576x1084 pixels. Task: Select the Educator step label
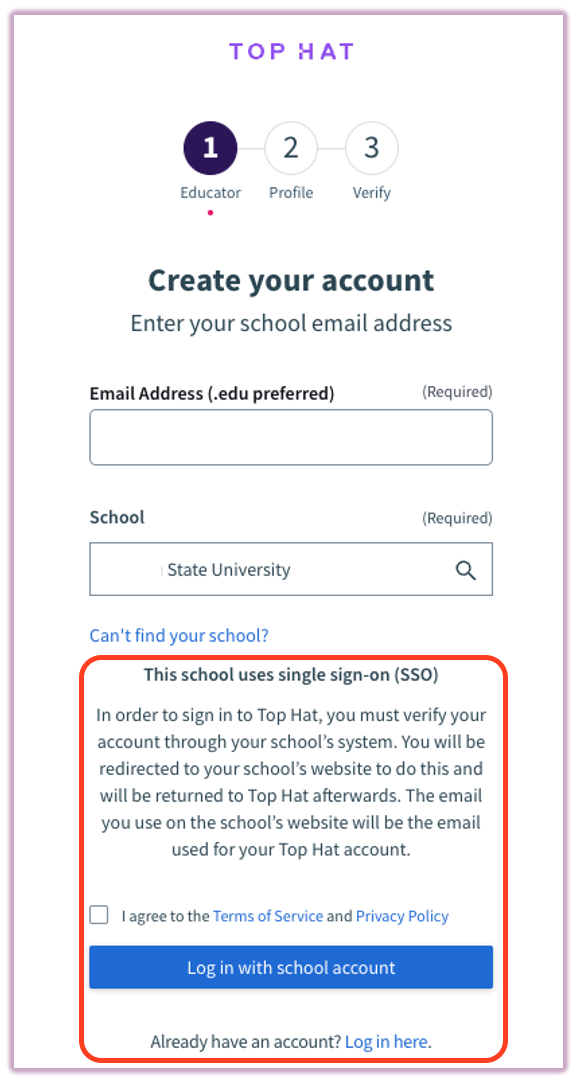210,192
